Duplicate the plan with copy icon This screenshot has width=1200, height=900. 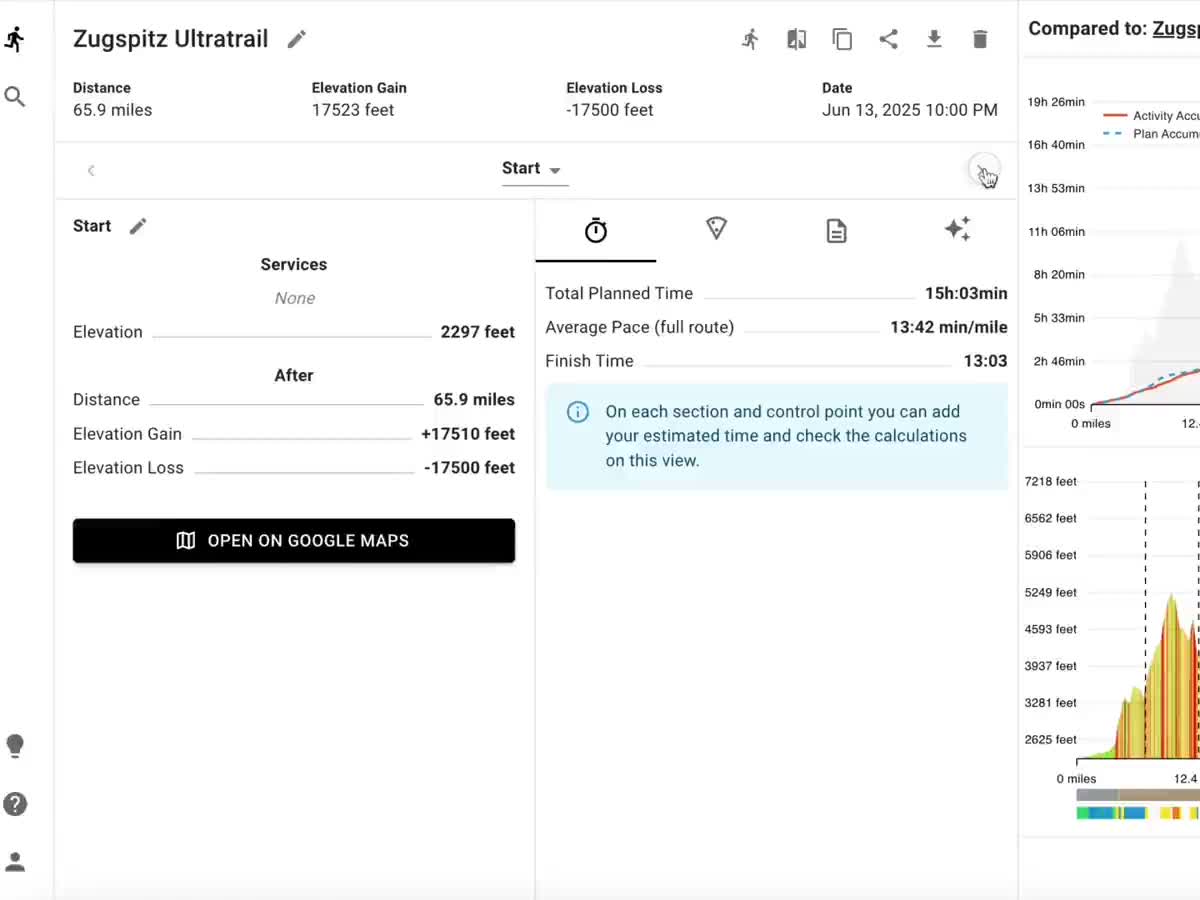click(842, 39)
